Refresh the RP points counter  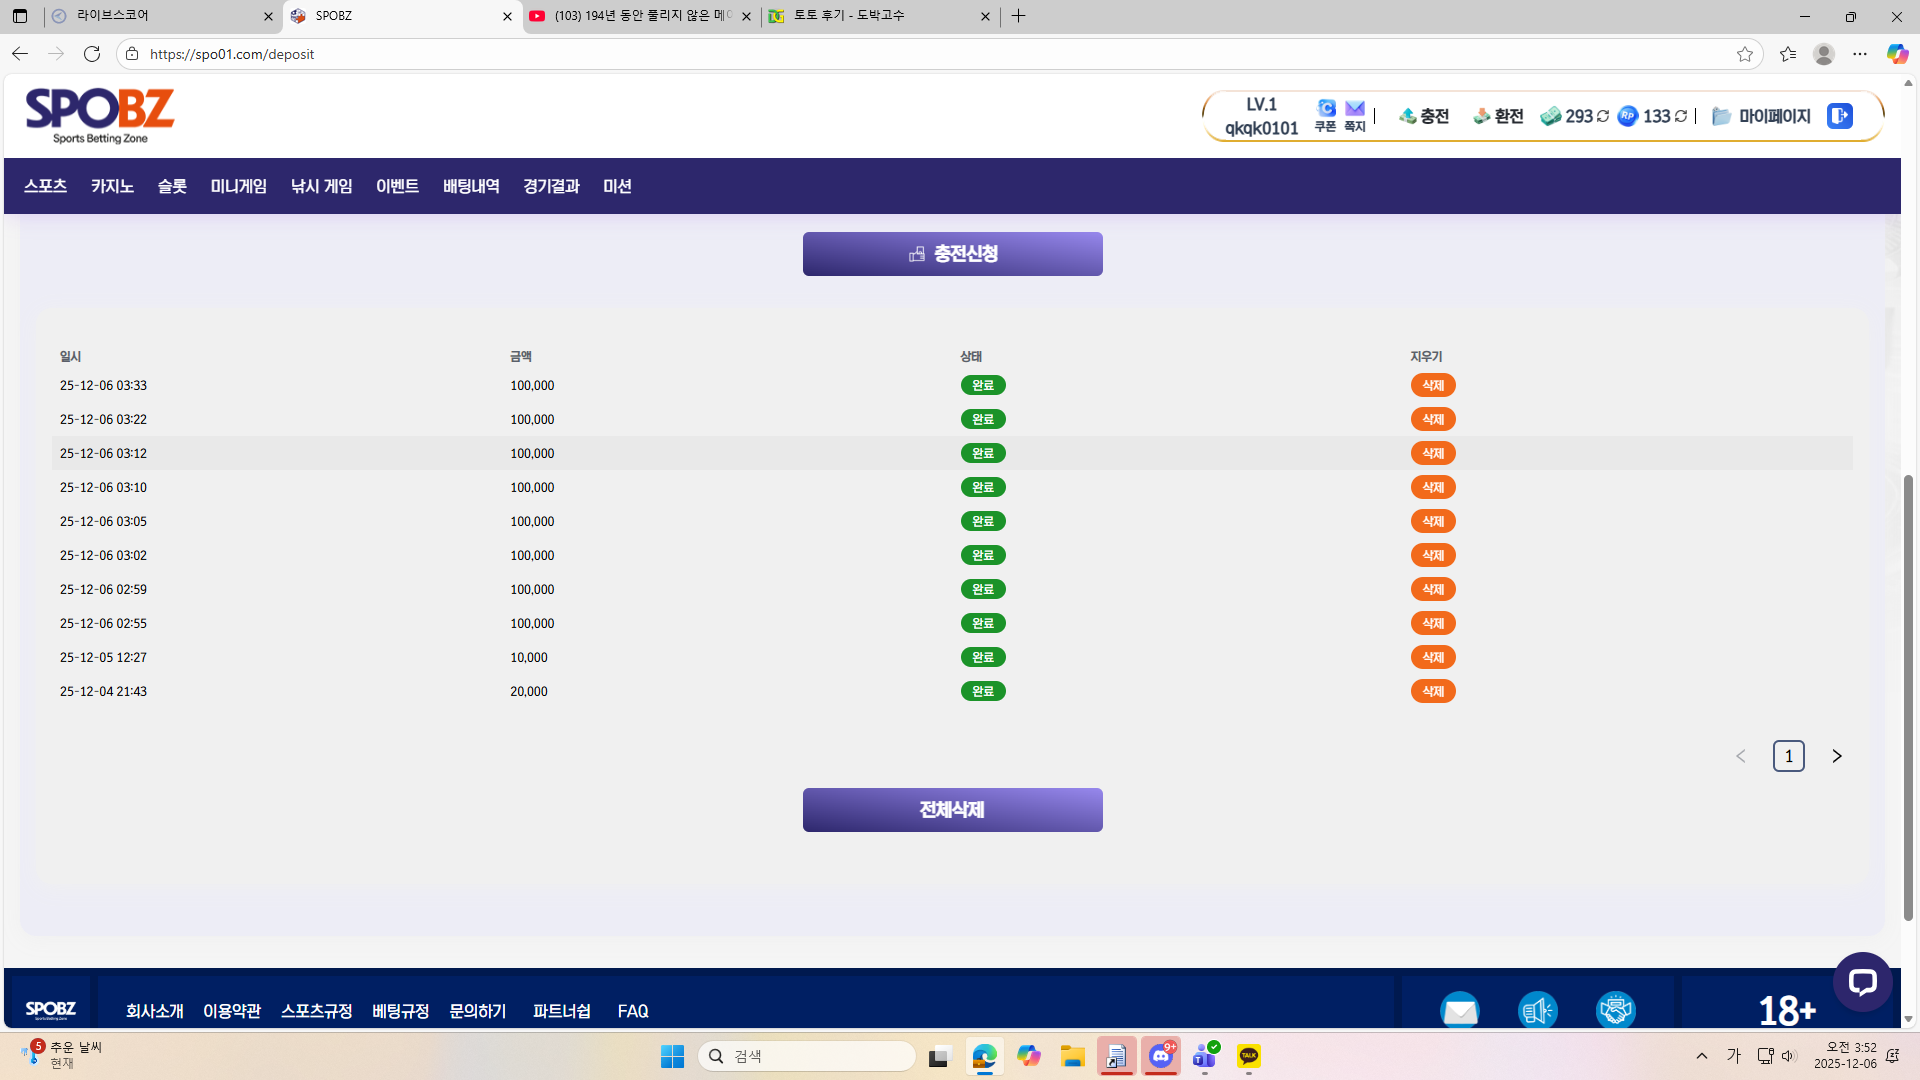(1678, 116)
